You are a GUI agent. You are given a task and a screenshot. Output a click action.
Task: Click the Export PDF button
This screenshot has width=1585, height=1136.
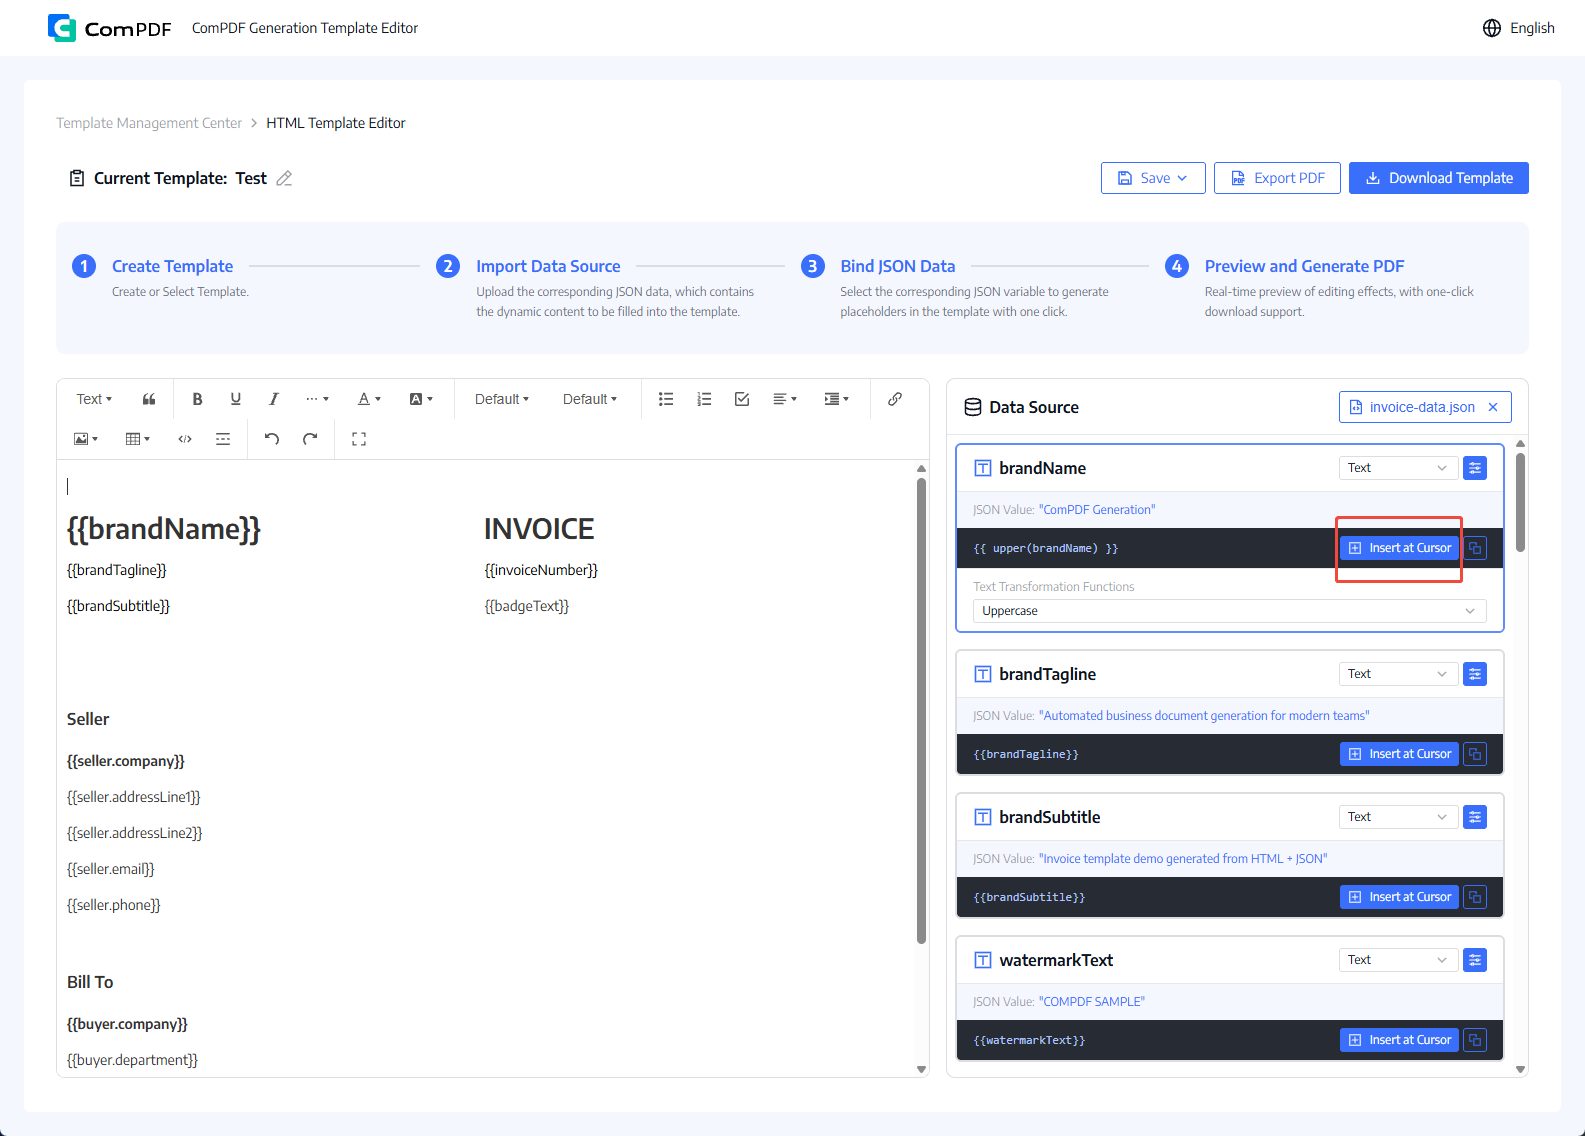tap(1277, 178)
